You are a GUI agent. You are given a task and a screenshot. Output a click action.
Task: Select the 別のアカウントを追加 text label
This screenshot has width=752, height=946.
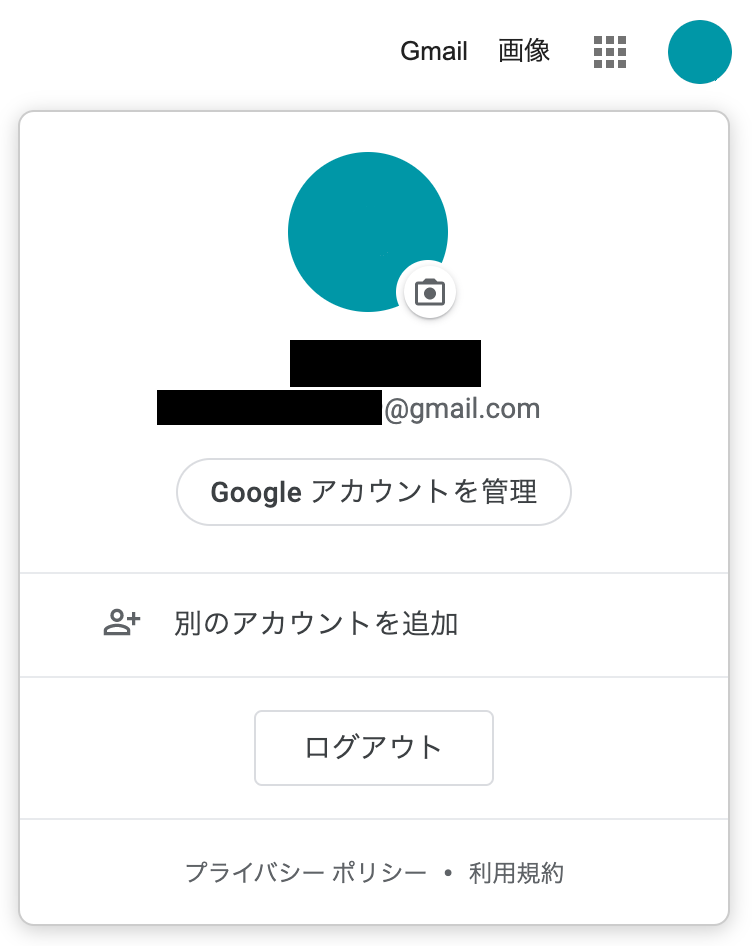point(316,624)
